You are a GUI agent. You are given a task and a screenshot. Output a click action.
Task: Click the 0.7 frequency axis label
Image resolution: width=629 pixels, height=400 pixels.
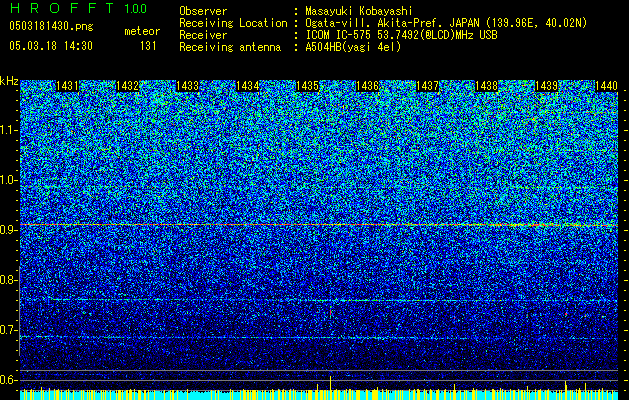(8, 330)
